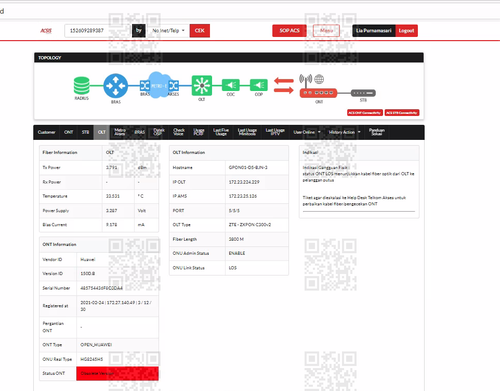Click the IP OLT value 172.23.224.229
This screenshot has width=500, height=391.
244,182
